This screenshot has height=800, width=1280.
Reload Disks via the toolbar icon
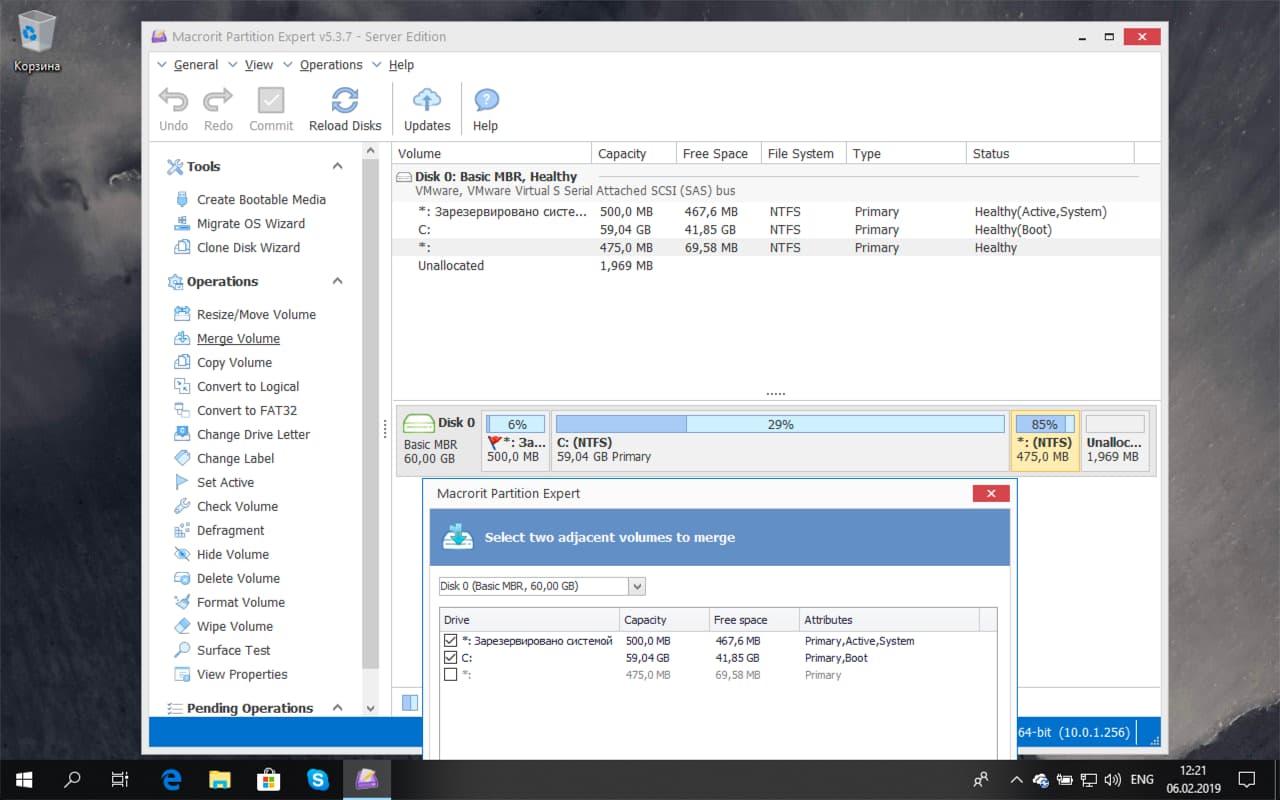tap(345, 109)
